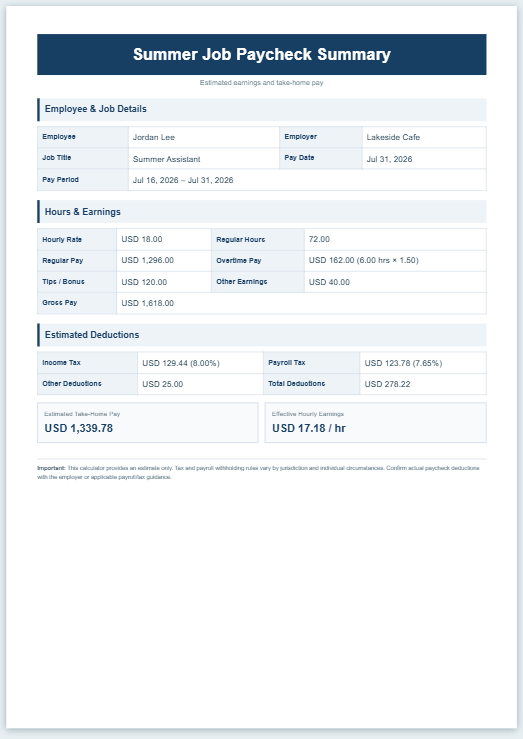Select the tips value 'USD 120.00'
The height and width of the screenshot is (739, 523).
coord(144,282)
